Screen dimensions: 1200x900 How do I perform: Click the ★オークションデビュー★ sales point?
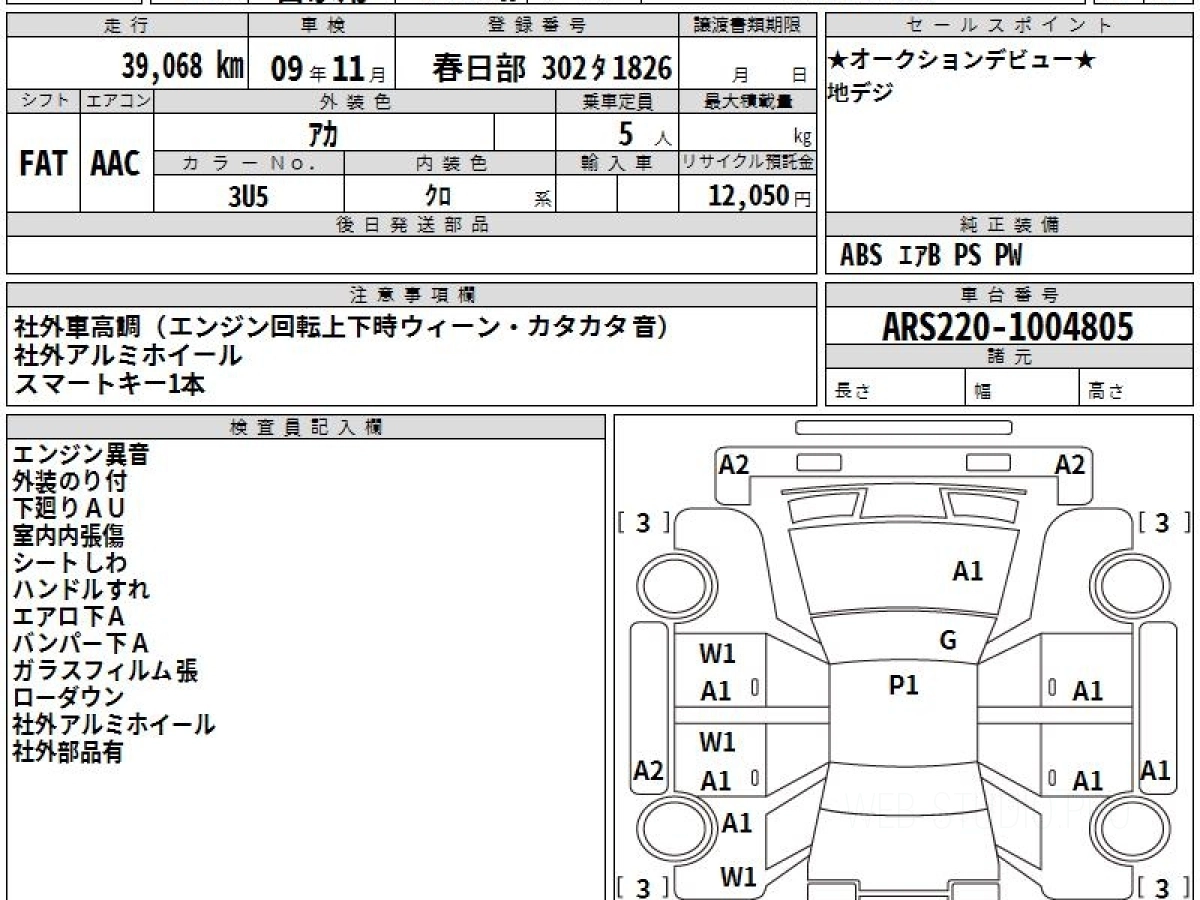[x=962, y=62]
